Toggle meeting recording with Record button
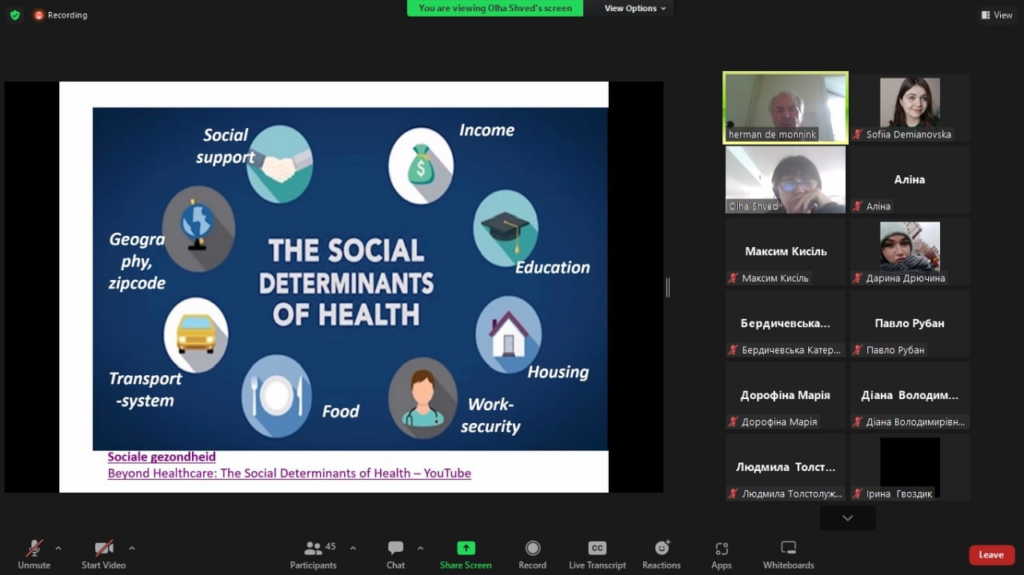Image resolution: width=1024 pixels, height=575 pixels. (x=532, y=548)
